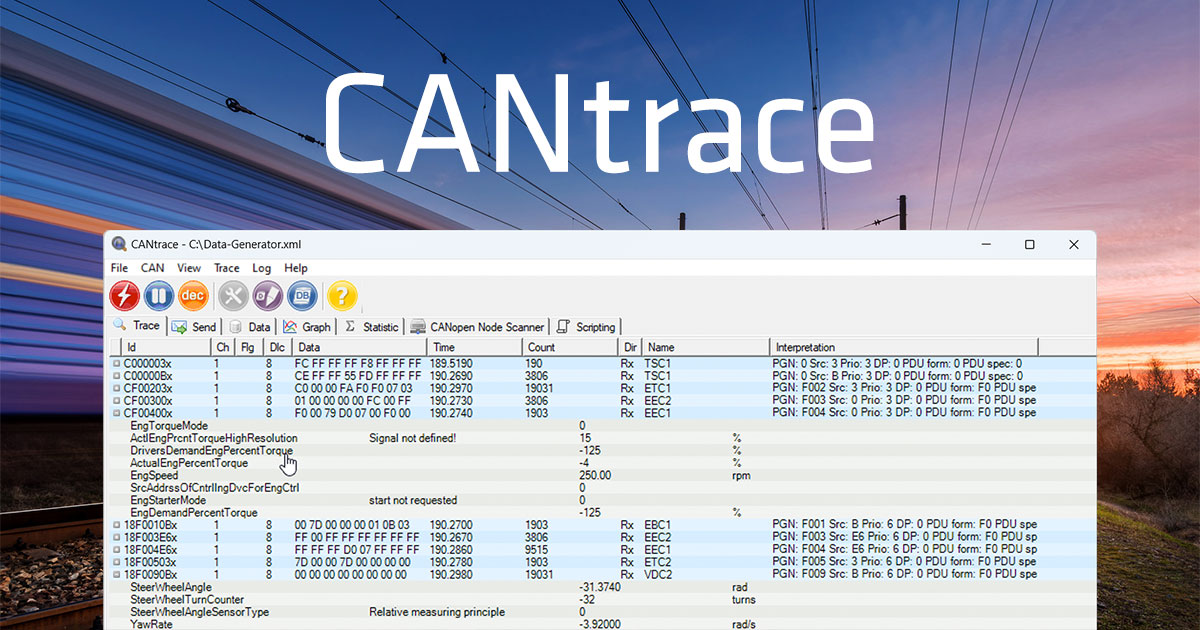
Task: Switch to the Send tab
Action: 194,327
